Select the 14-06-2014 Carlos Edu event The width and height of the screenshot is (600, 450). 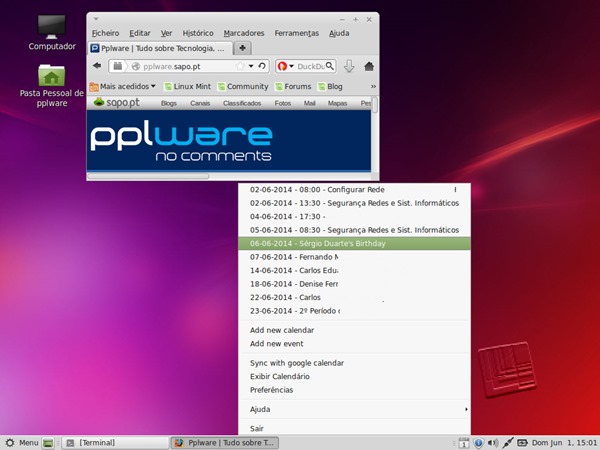tap(354, 270)
